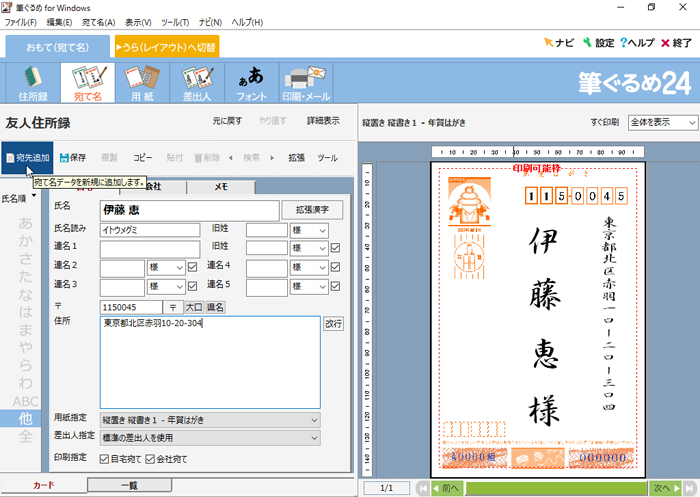Uncheck the 会社宛て checkbox
The width and height of the screenshot is (700, 497).
(151, 459)
